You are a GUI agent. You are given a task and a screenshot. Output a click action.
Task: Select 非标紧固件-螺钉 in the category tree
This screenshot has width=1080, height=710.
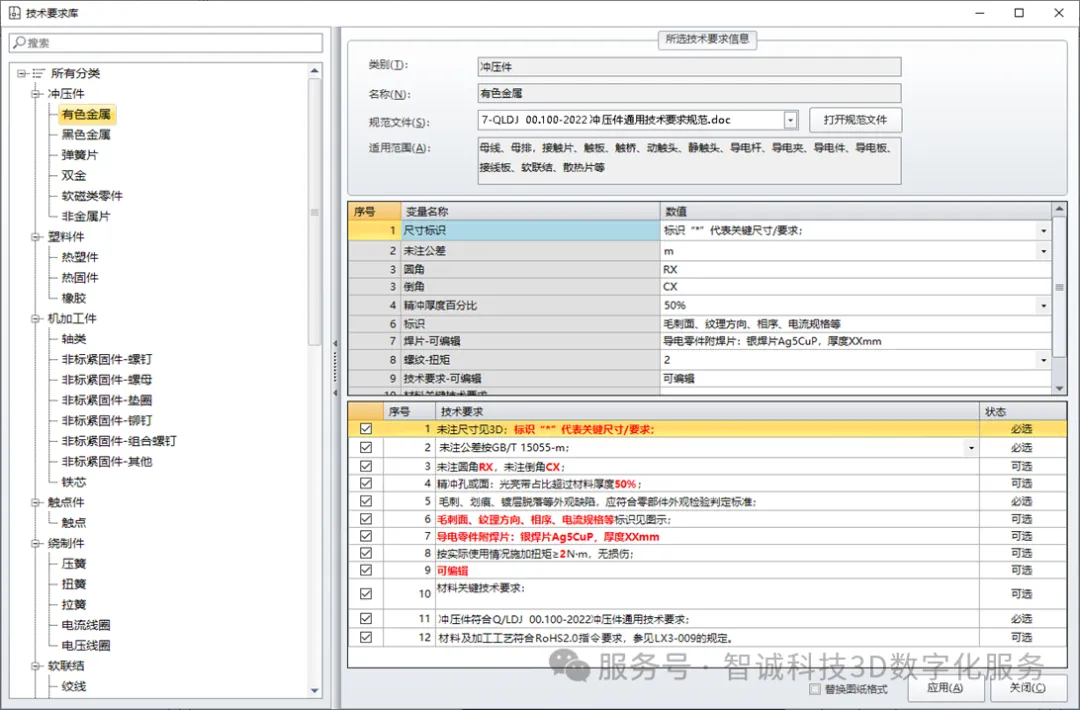(106, 359)
